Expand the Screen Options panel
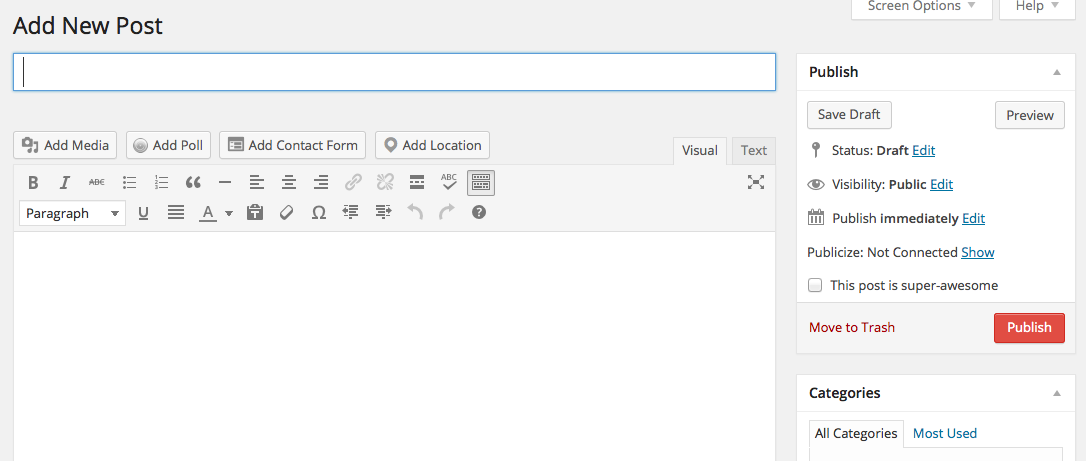 tap(921, 6)
